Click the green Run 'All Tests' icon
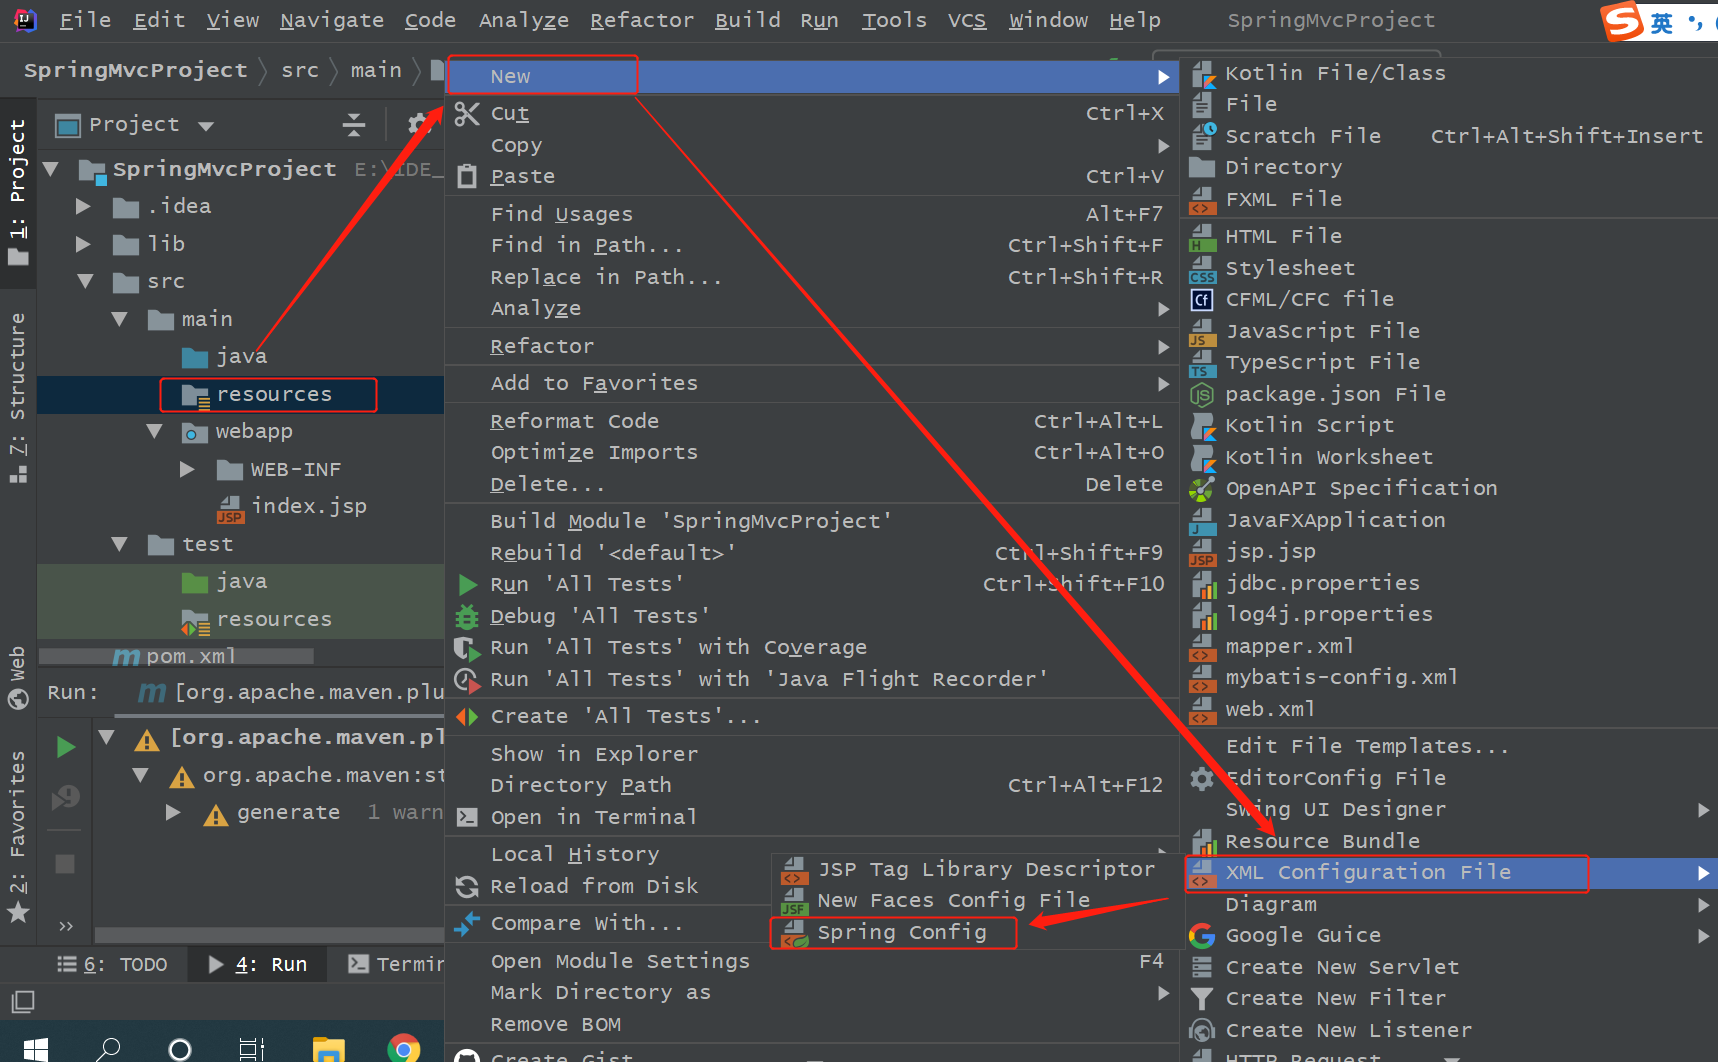This screenshot has height=1062, width=1718. point(467,585)
